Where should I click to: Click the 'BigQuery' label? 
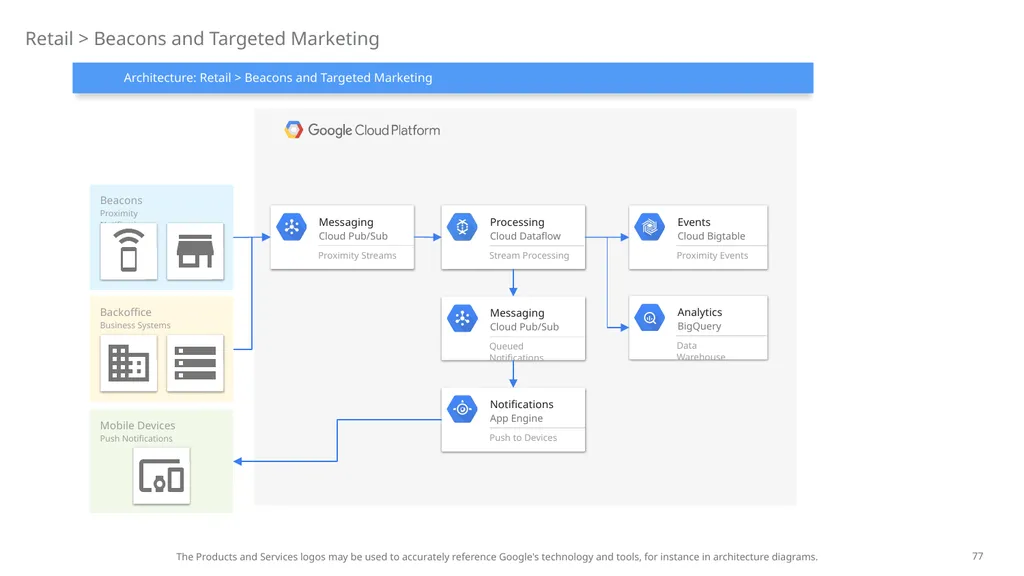[699, 327]
